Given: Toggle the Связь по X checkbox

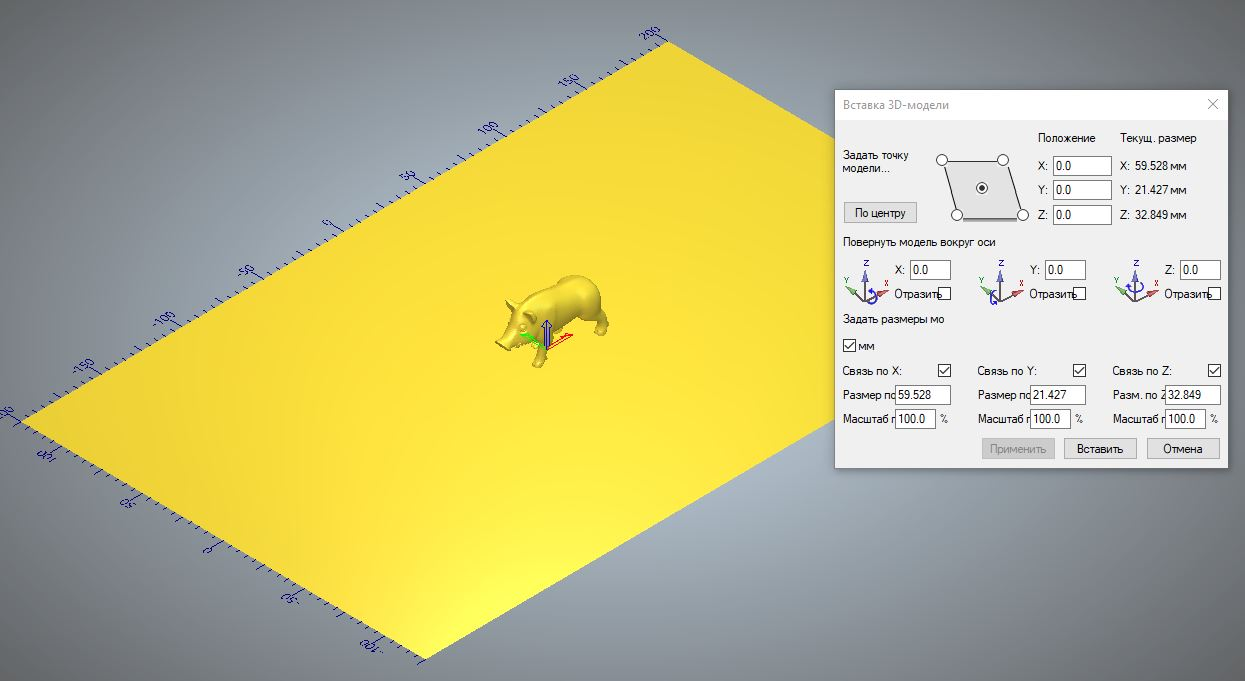Looking at the screenshot, I should tap(944, 371).
